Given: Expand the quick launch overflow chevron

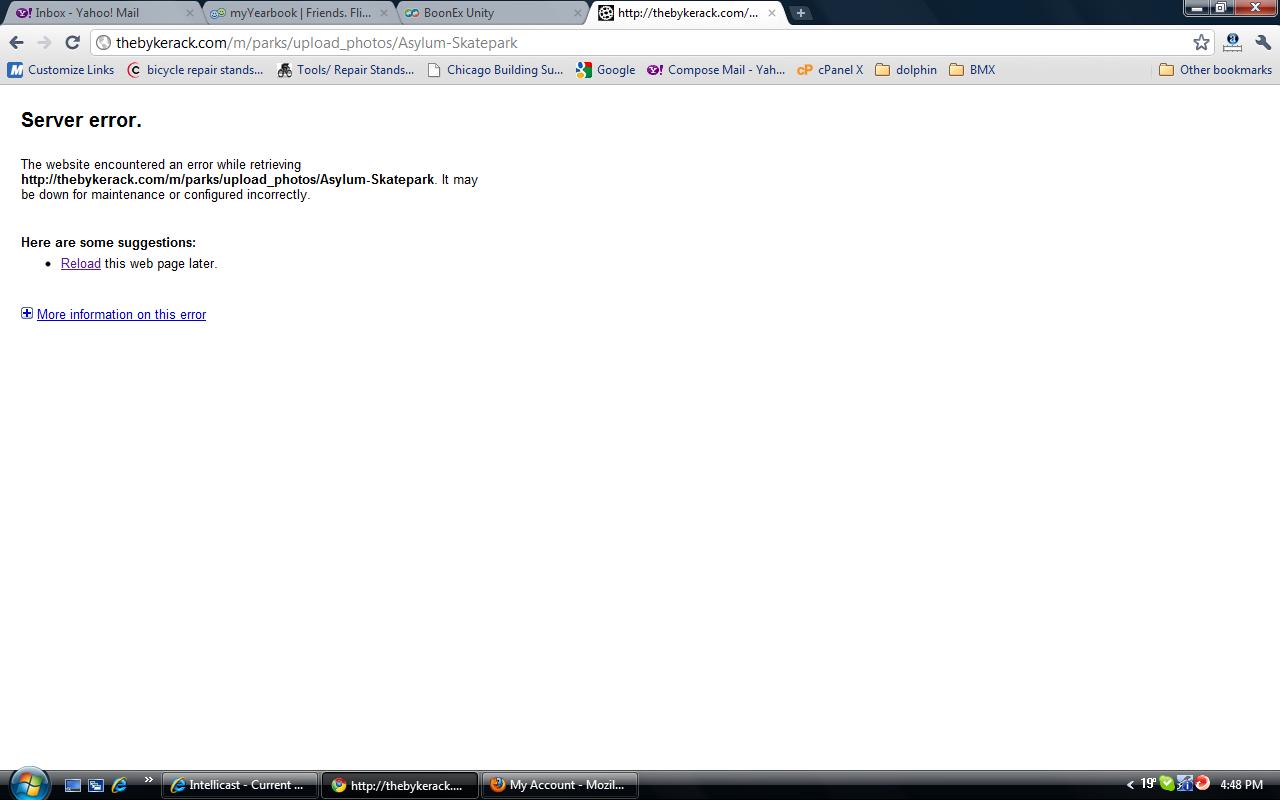Looking at the screenshot, I should pyautogui.click(x=149, y=780).
